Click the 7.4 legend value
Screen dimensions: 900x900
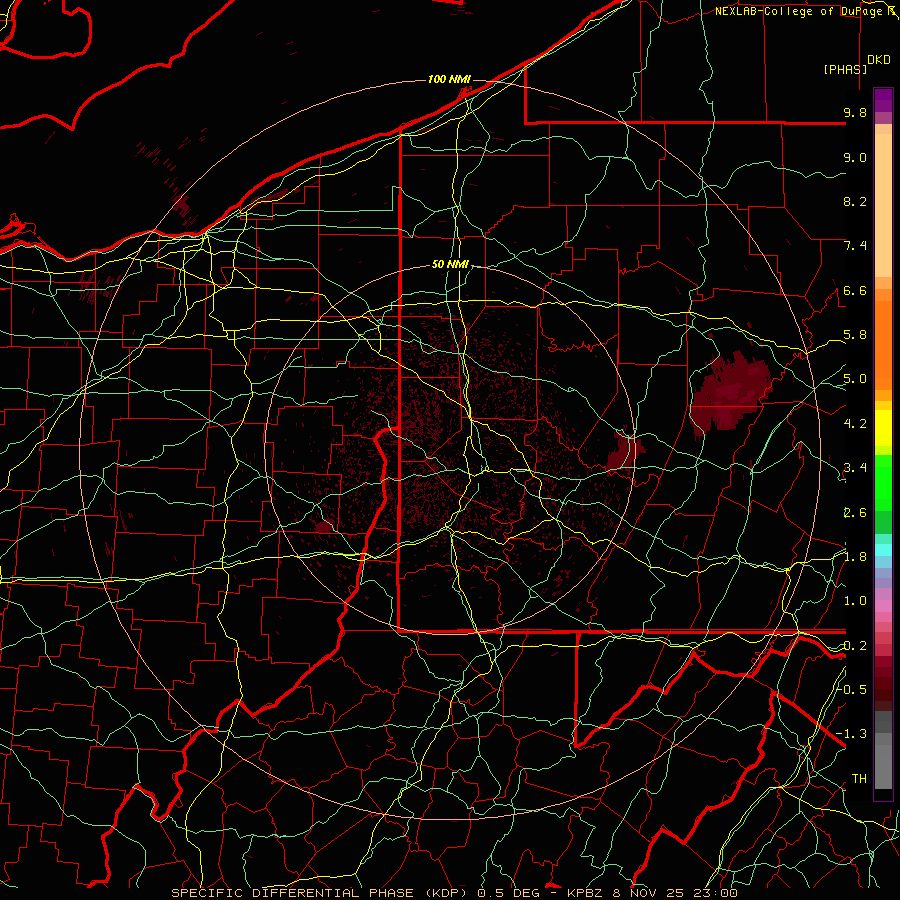point(855,246)
